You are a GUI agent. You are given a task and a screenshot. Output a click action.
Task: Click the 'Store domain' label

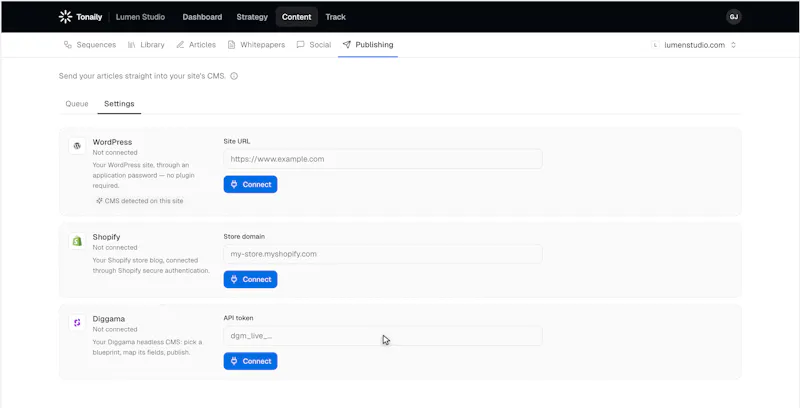coord(244,237)
